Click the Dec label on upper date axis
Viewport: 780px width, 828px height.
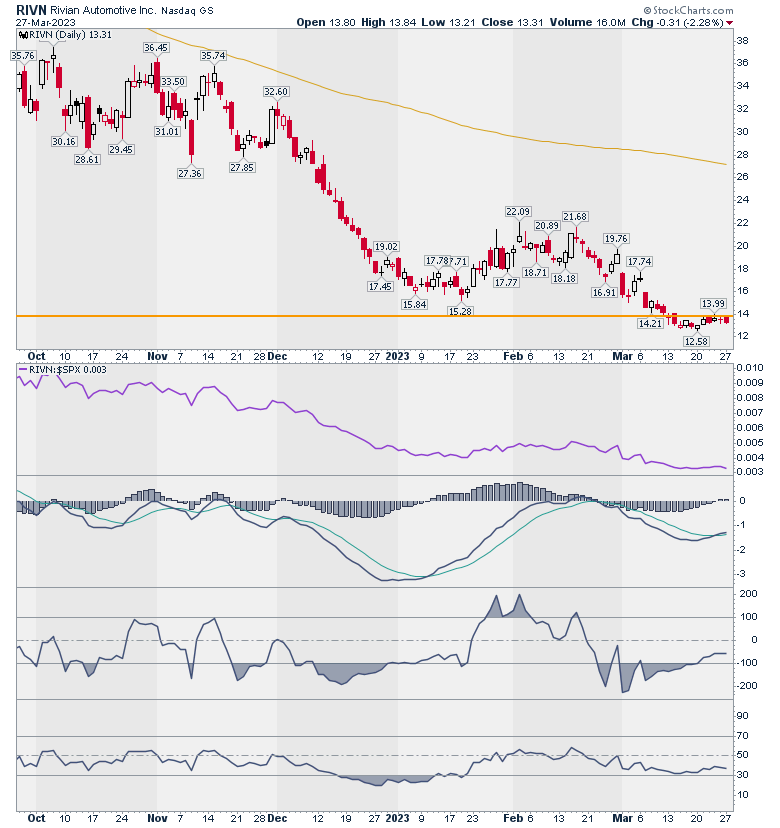pyautogui.click(x=277, y=356)
